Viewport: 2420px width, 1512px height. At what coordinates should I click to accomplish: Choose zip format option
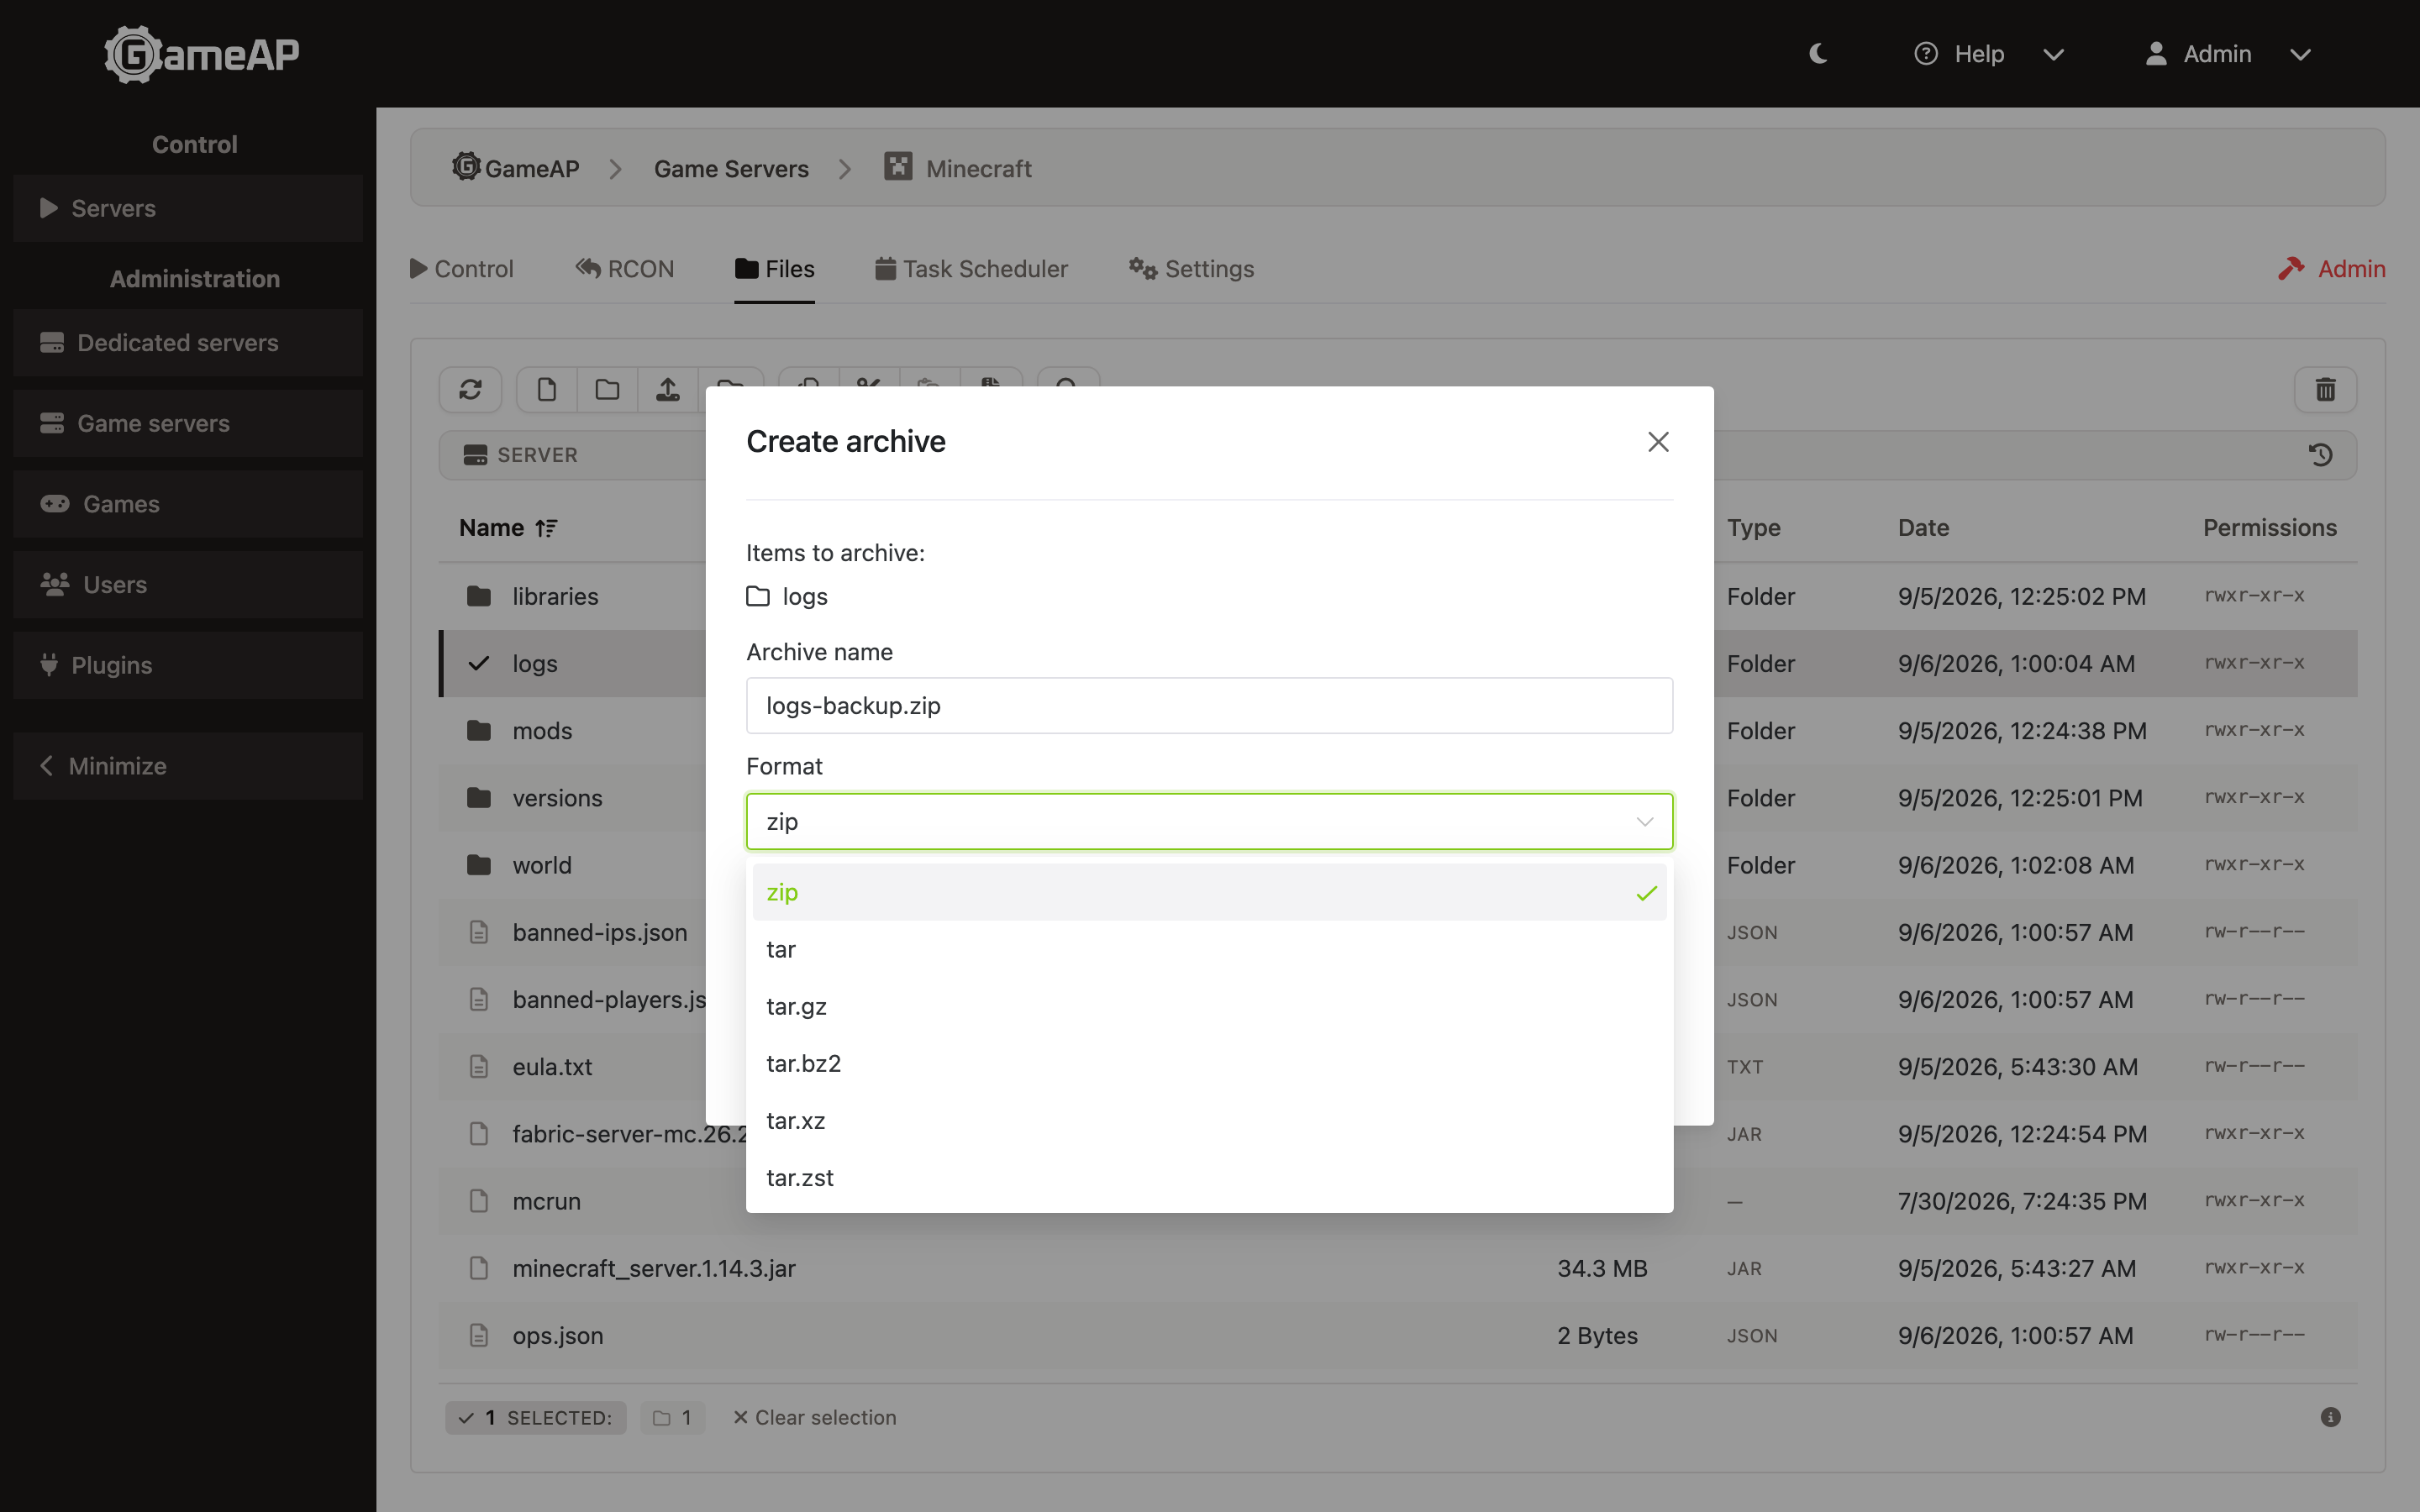point(1209,892)
